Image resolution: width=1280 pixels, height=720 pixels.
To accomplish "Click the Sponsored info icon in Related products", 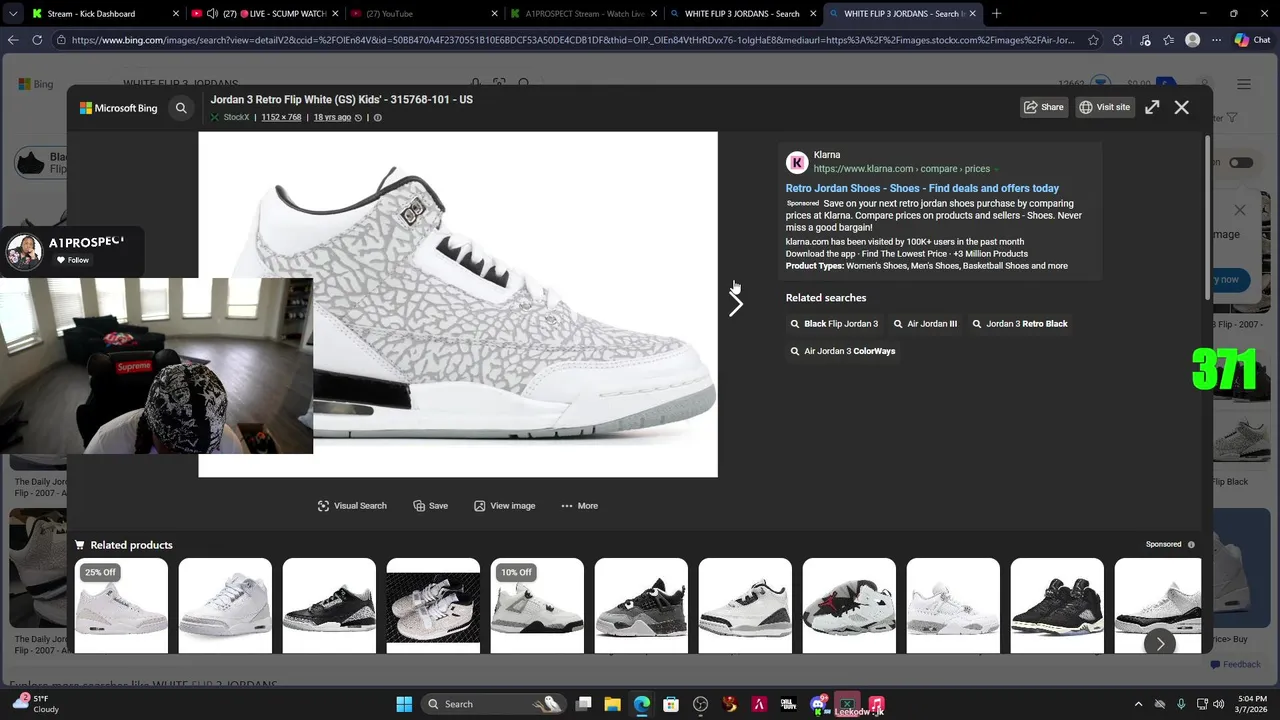I will point(1191,545).
